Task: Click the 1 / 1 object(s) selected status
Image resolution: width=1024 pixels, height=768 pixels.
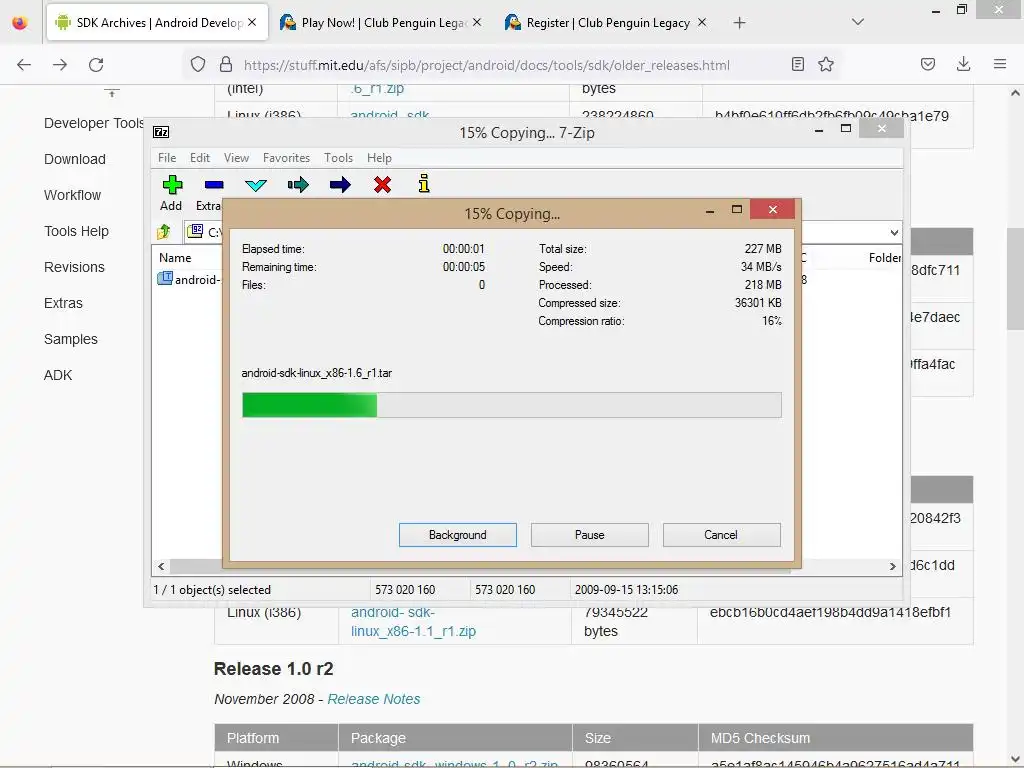Action: point(212,590)
